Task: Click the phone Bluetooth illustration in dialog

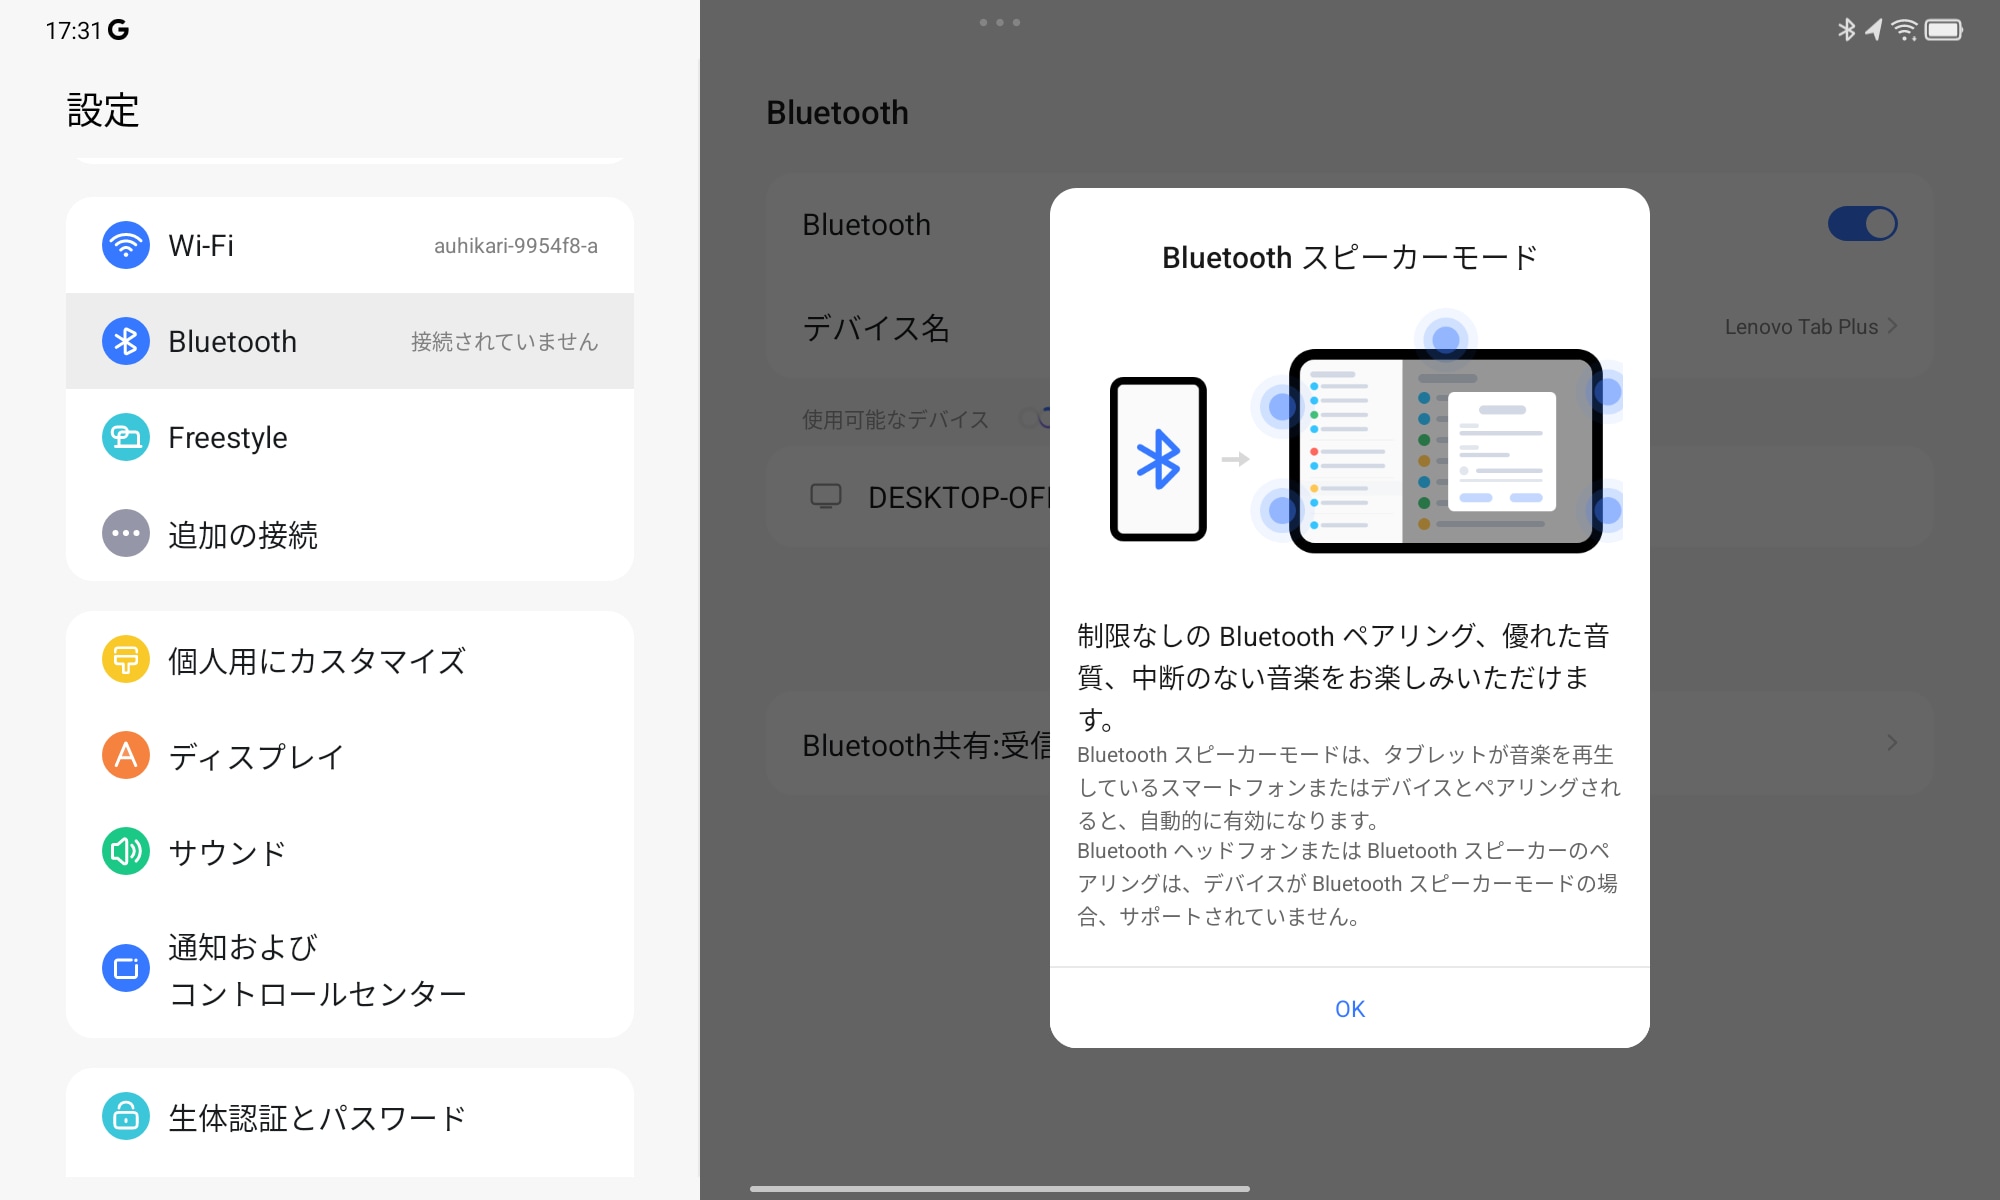Action: pos(1158,459)
